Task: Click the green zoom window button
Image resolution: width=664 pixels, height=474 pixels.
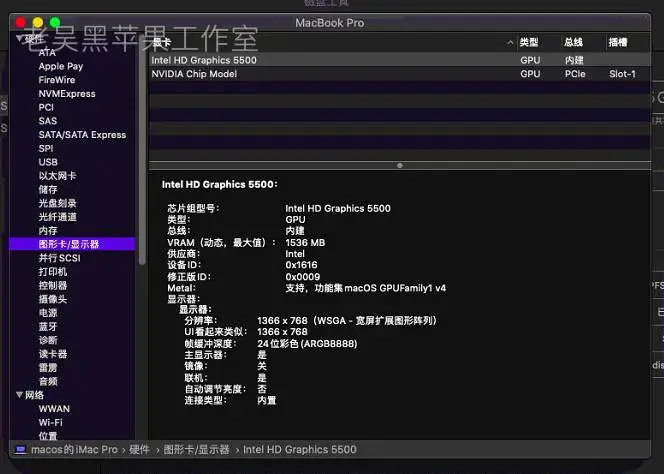Action: [x=55, y=22]
